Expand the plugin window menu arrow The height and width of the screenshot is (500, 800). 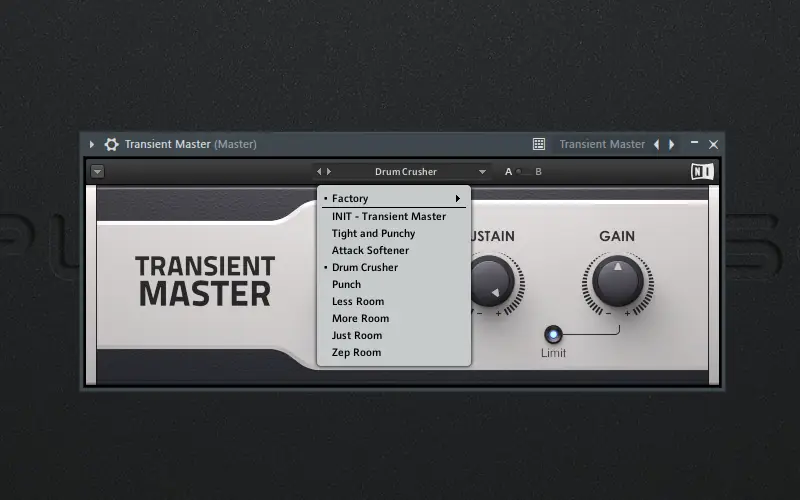(x=92, y=144)
